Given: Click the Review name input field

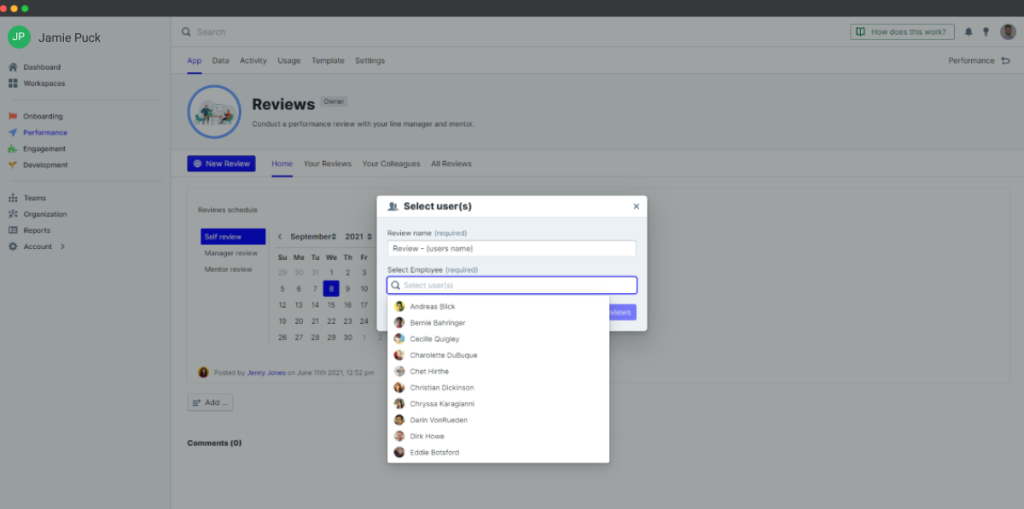Looking at the screenshot, I should point(512,248).
